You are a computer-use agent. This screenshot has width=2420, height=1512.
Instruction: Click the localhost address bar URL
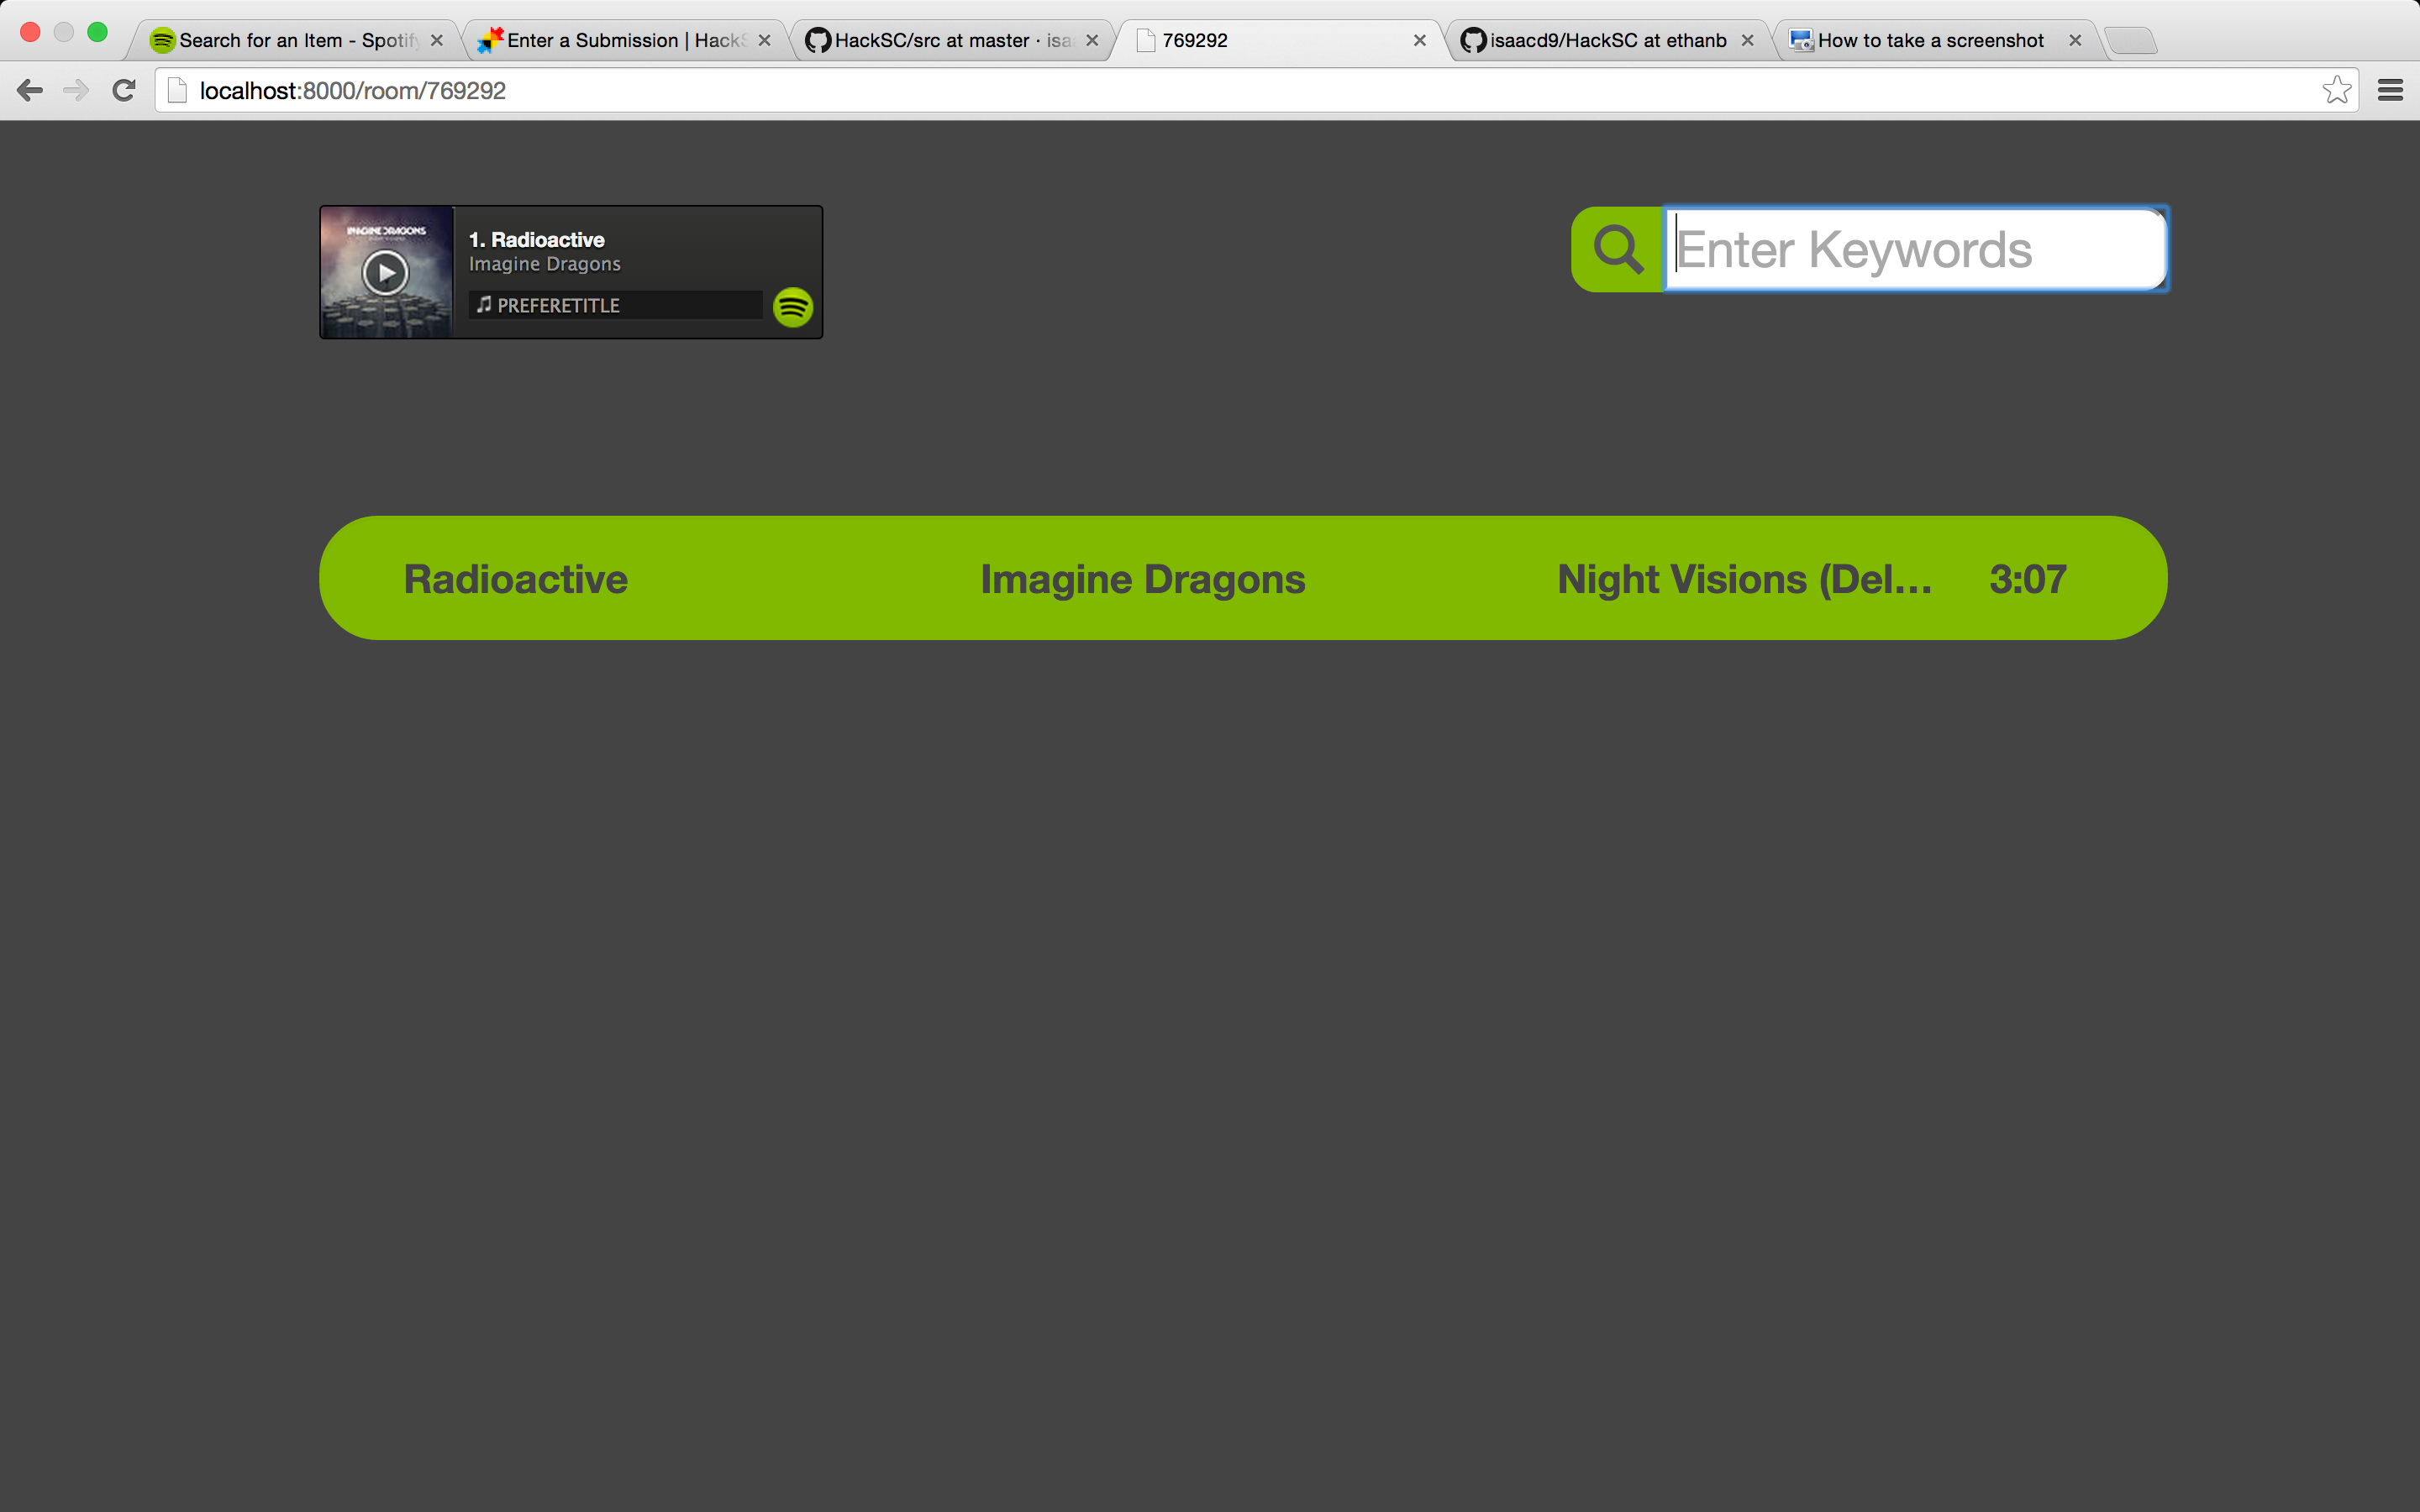(x=352, y=90)
